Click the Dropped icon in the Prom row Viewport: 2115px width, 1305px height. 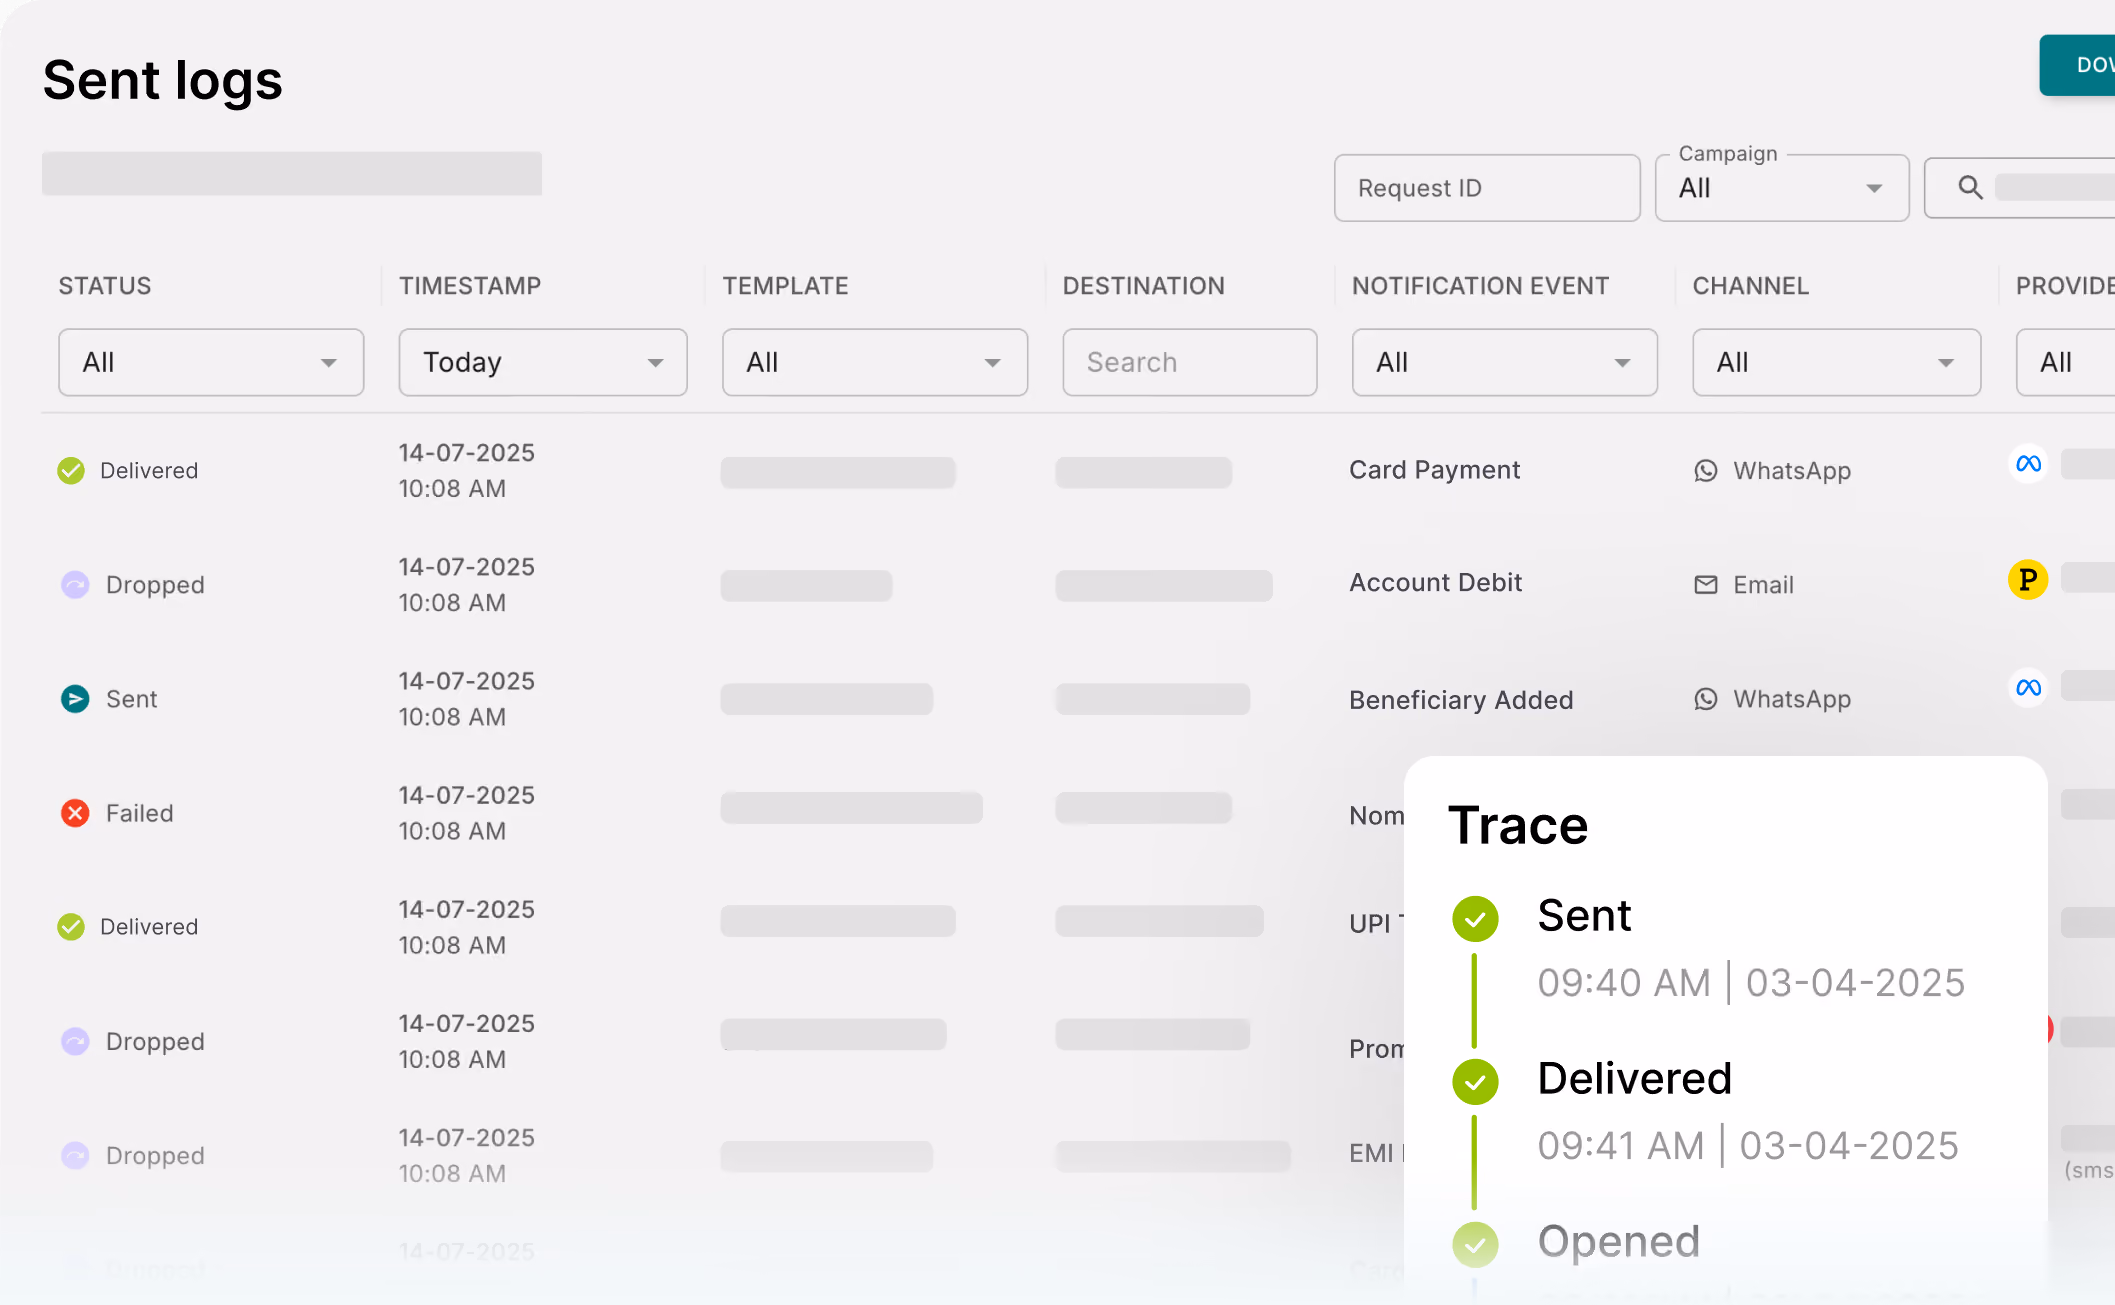(75, 1041)
